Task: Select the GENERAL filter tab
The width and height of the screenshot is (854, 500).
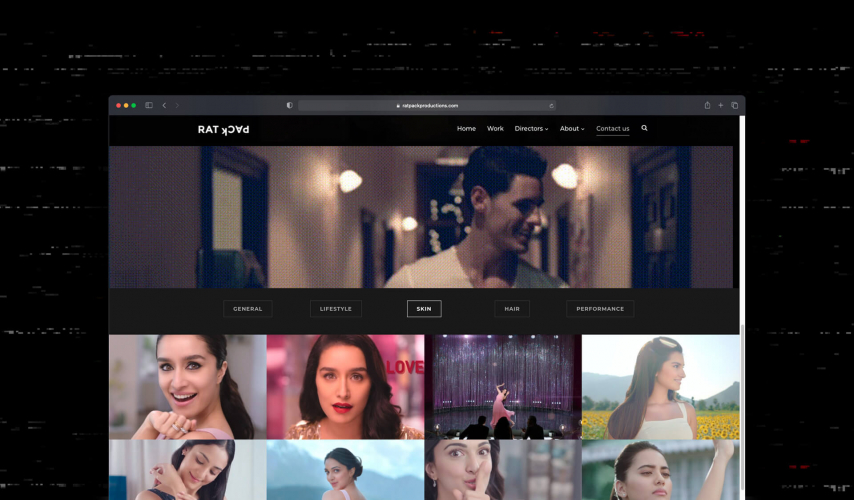Action: coord(248,309)
